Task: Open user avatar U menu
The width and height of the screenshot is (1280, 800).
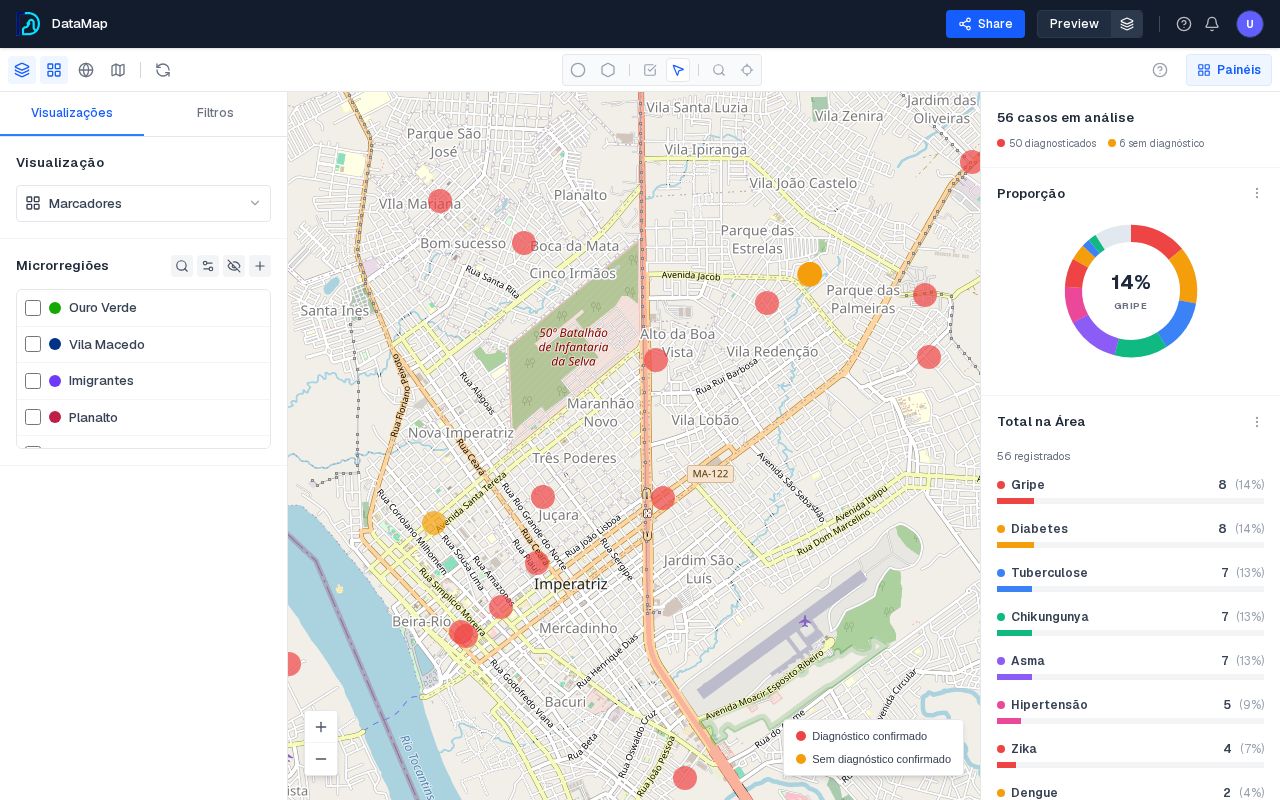Action: 1250,24
